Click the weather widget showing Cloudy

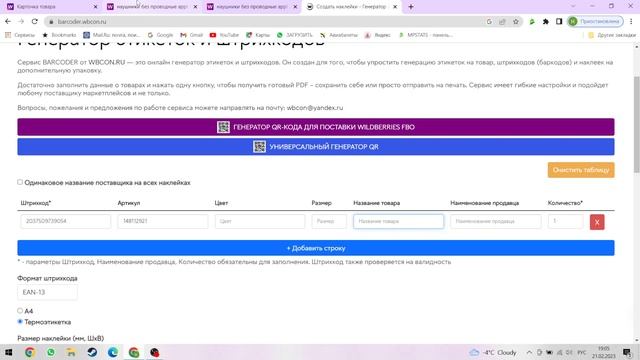(493, 352)
